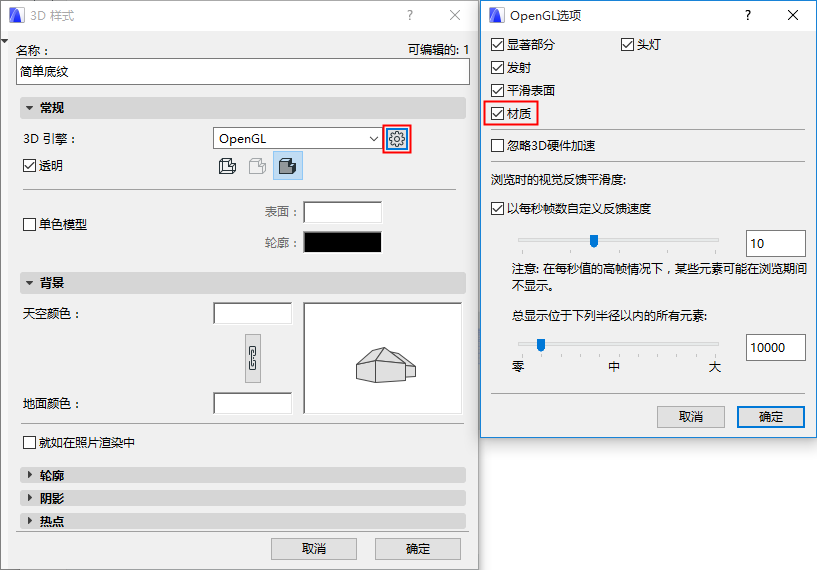
Task: Open the 3D 引擎 OpenGL dropdown
Action: (297, 139)
